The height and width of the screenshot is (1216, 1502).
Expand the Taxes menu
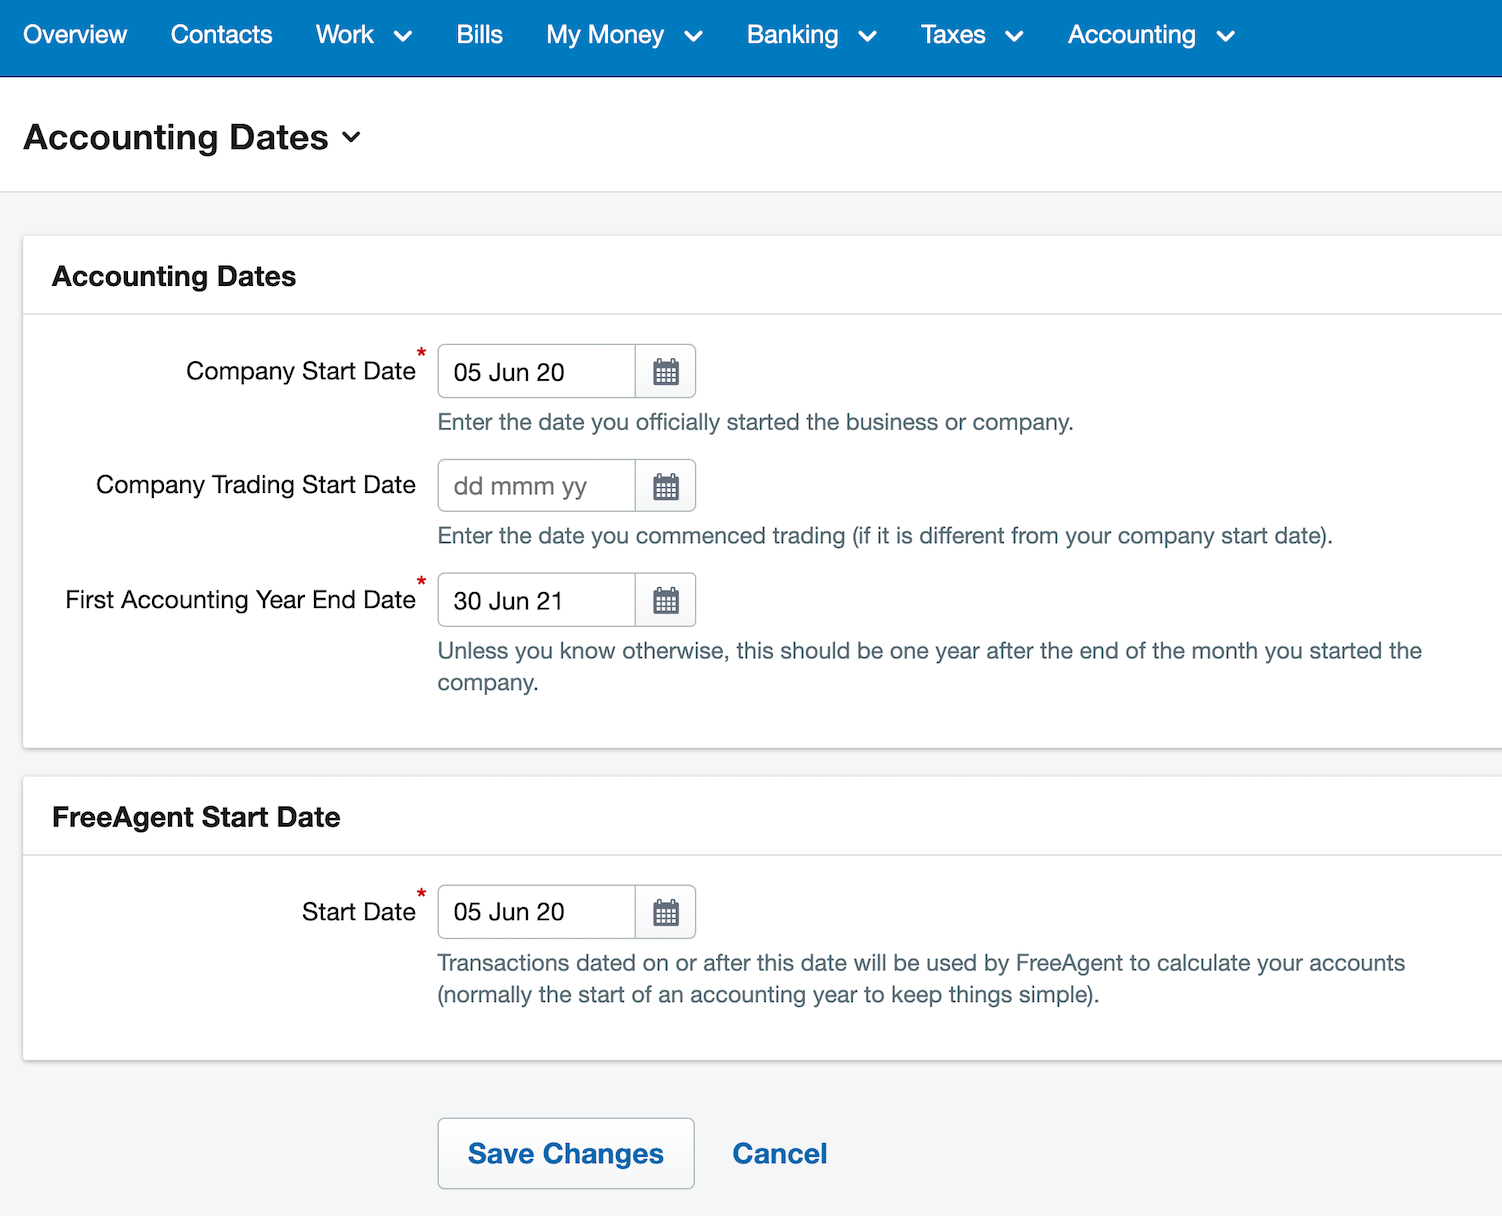point(972,35)
